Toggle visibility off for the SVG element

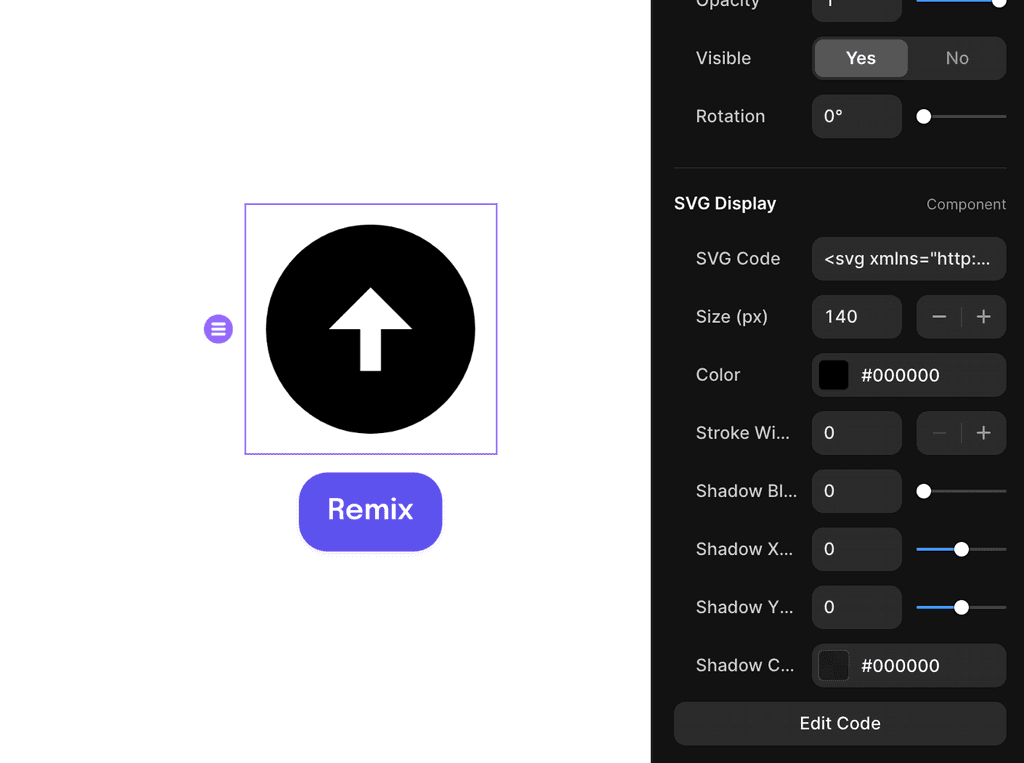(x=956, y=58)
